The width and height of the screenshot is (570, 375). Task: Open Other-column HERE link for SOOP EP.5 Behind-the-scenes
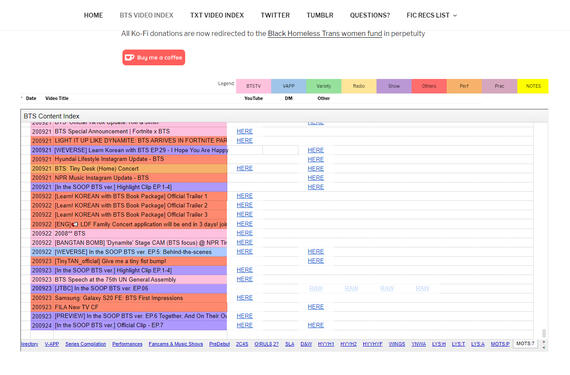(316, 251)
